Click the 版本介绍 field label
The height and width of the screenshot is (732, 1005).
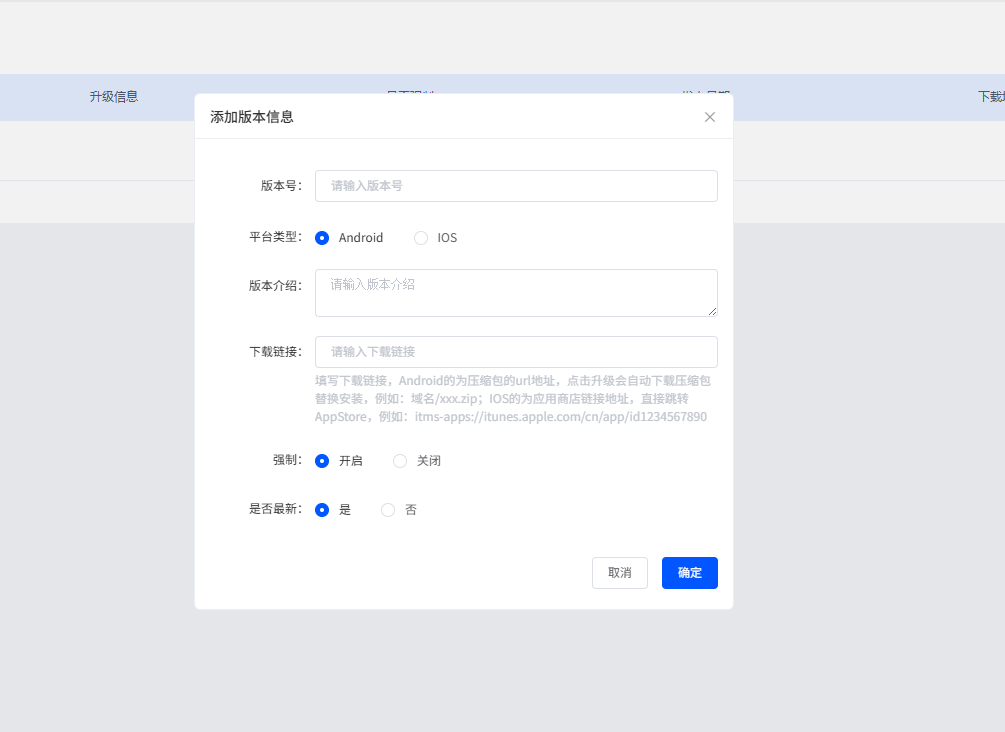(x=275, y=286)
